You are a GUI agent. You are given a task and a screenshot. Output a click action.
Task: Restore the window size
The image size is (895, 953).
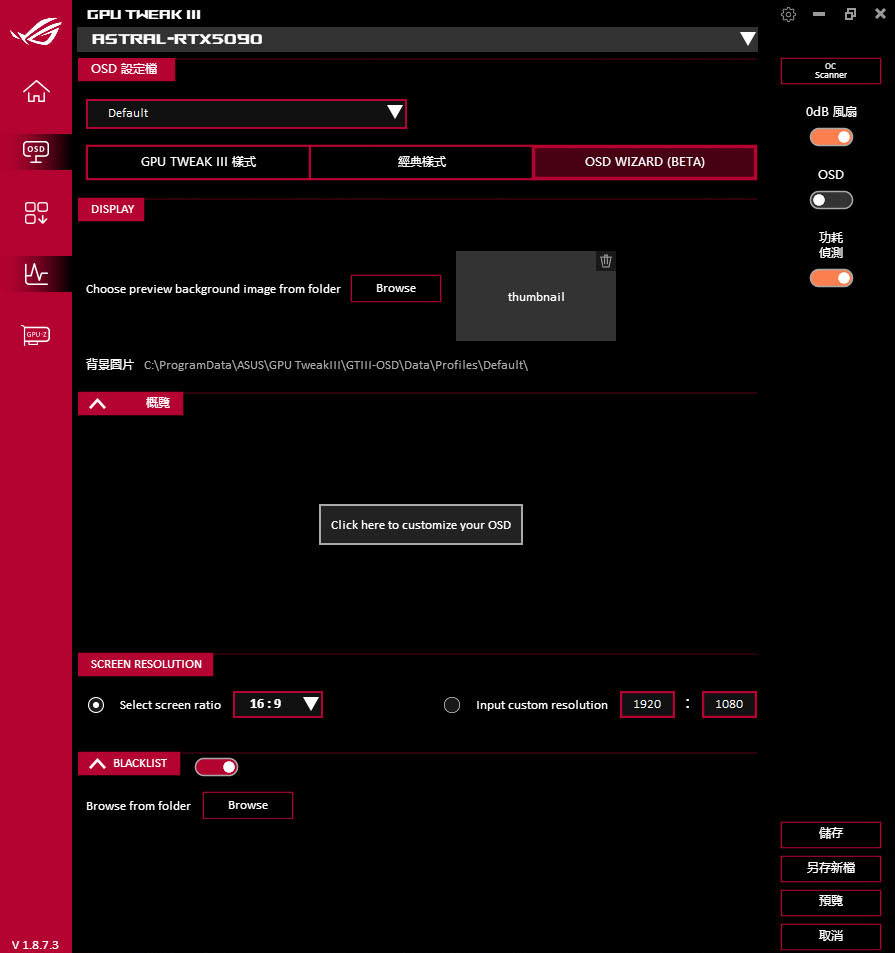click(x=850, y=14)
